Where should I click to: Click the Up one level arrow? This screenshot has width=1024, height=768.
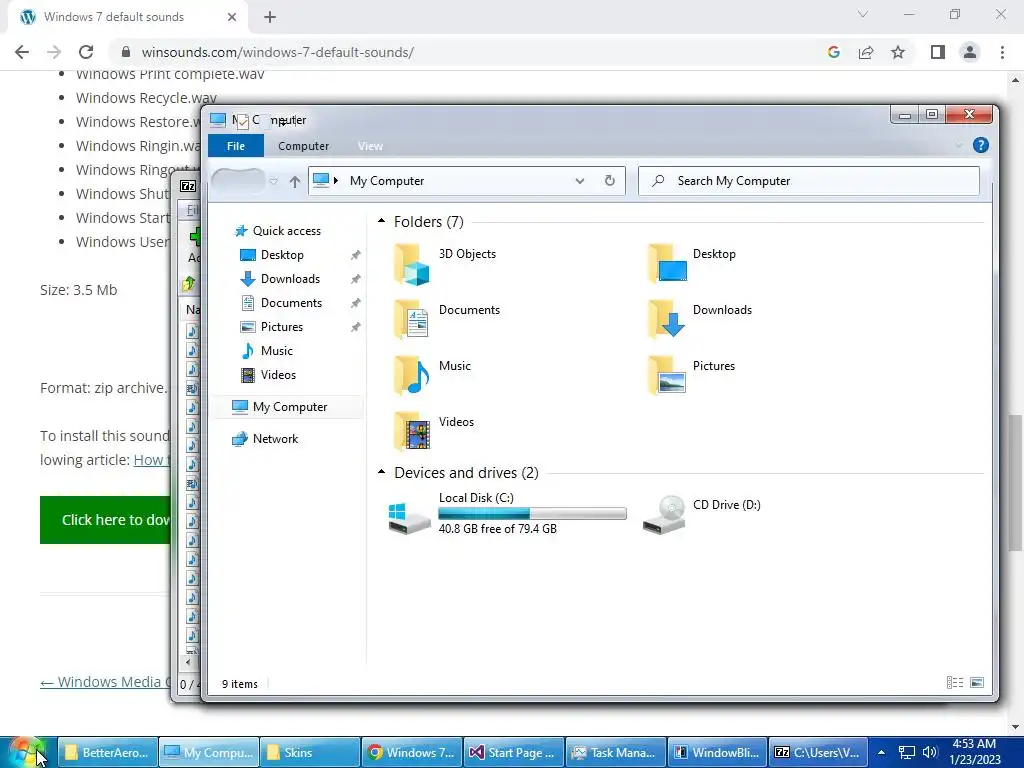(295, 182)
